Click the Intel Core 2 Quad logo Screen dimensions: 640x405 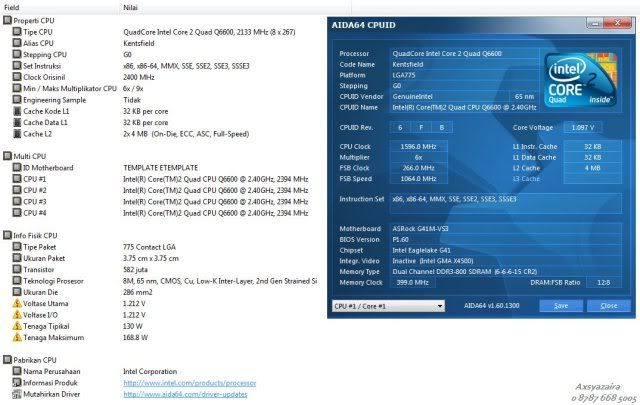coord(580,80)
